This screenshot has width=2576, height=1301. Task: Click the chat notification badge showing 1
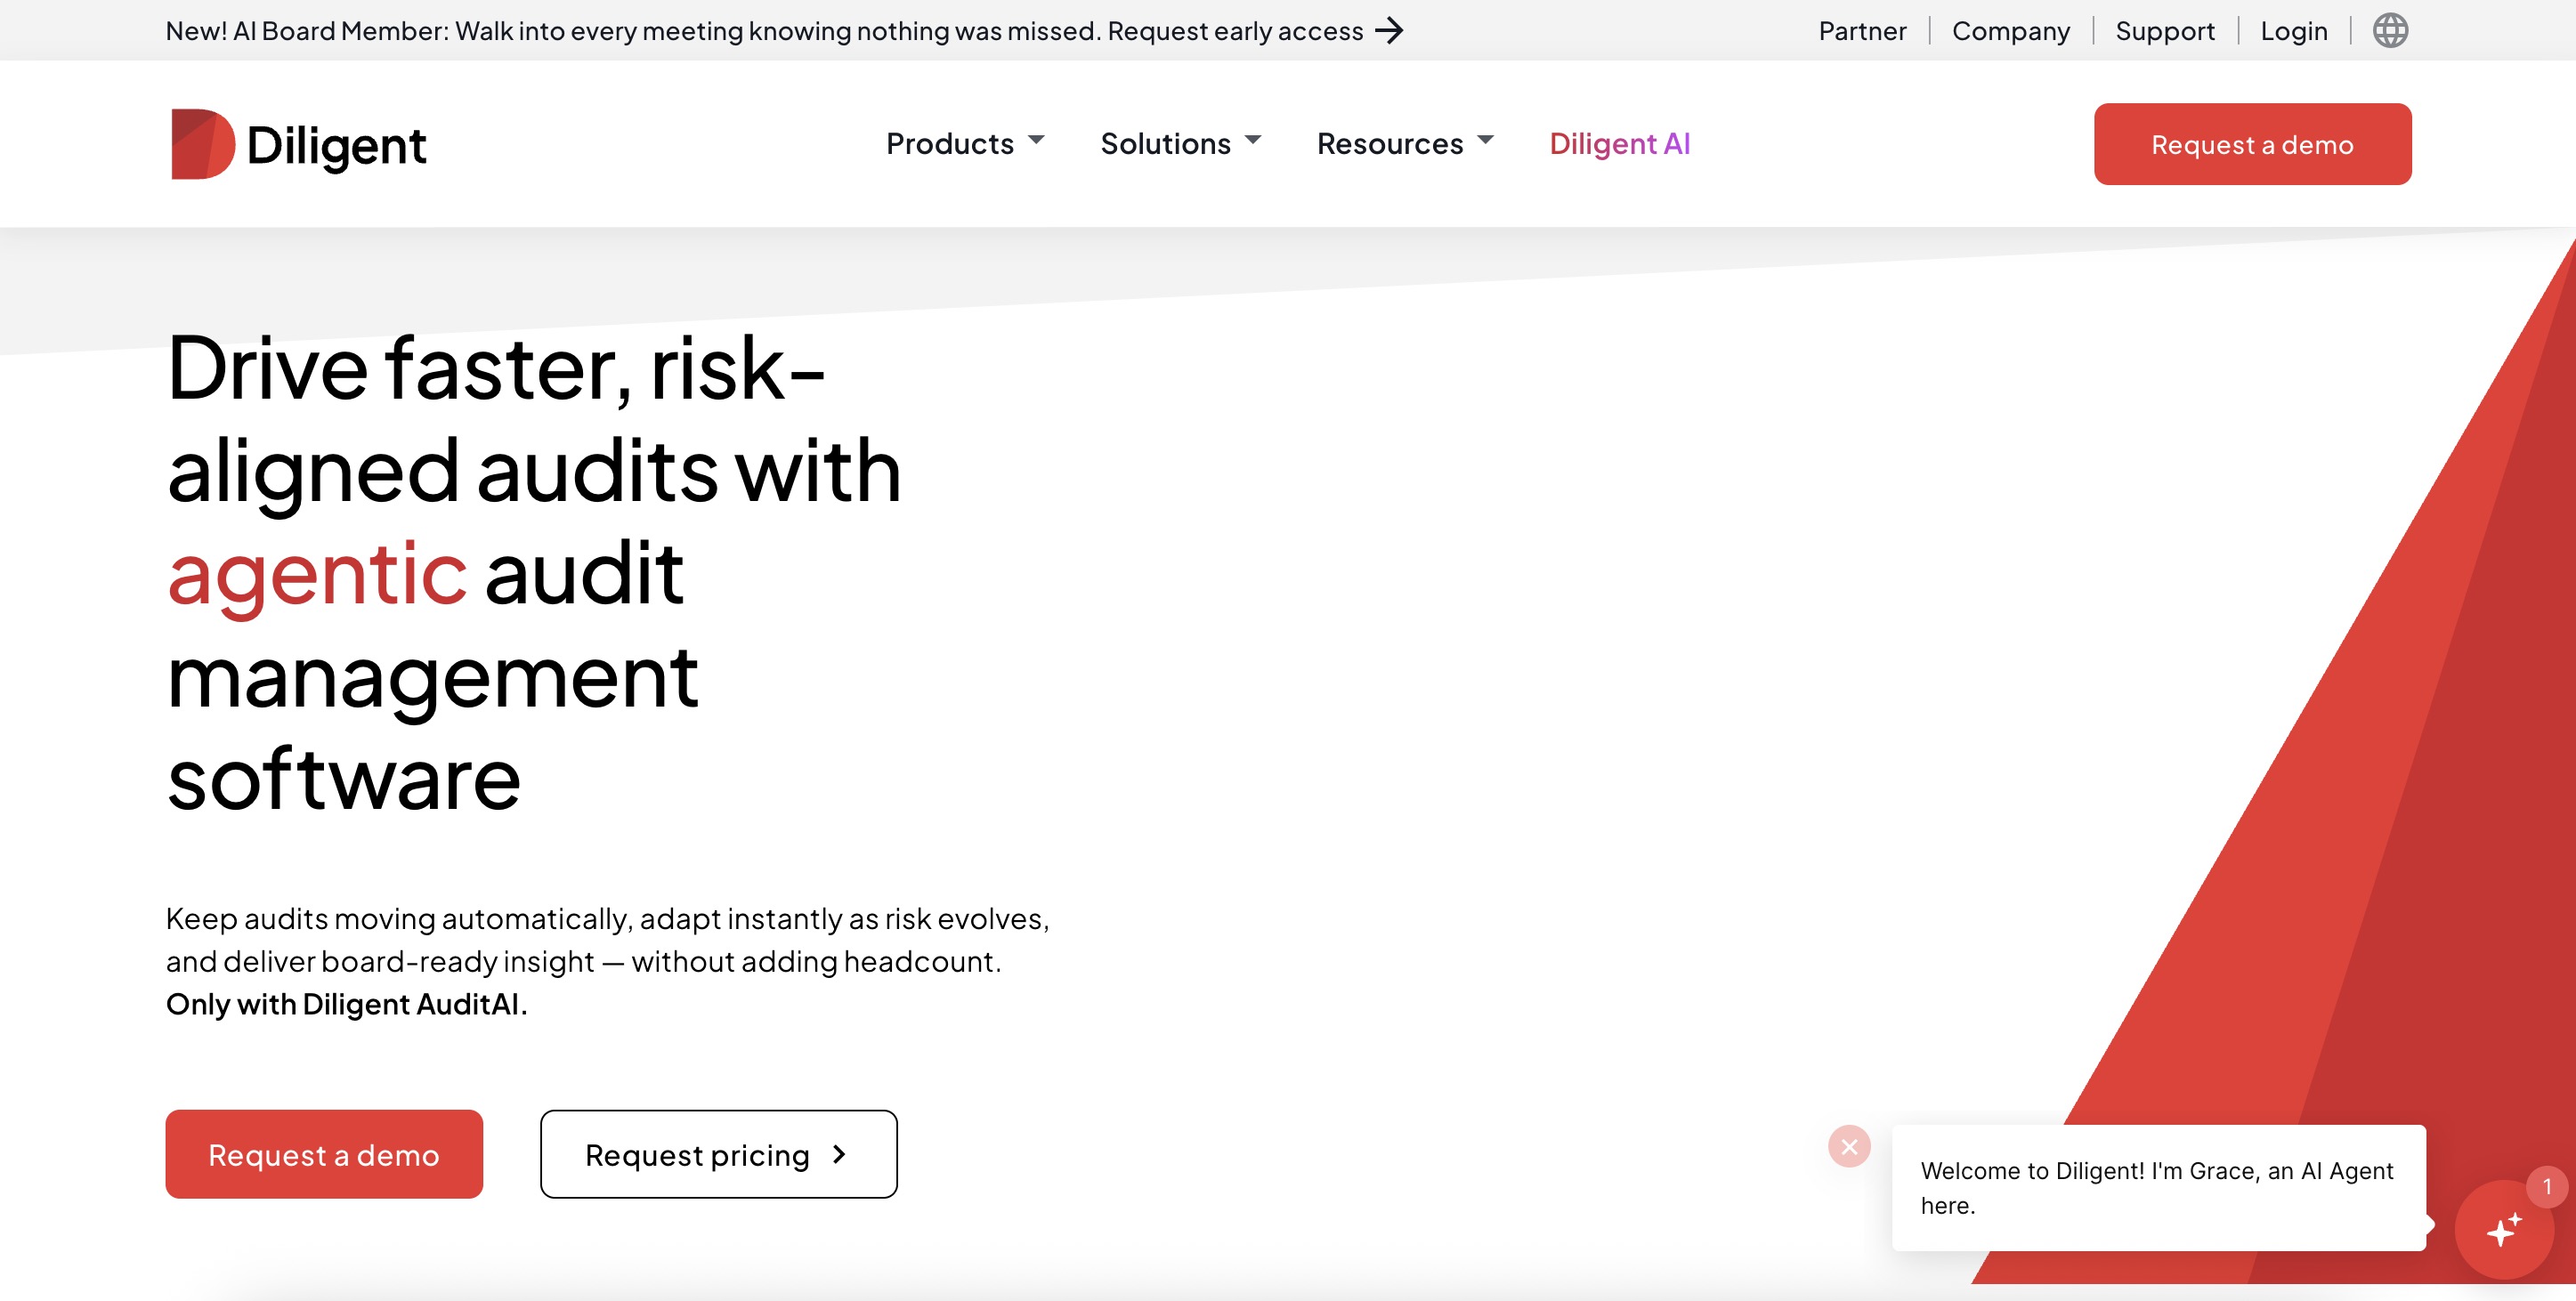(x=2547, y=1186)
